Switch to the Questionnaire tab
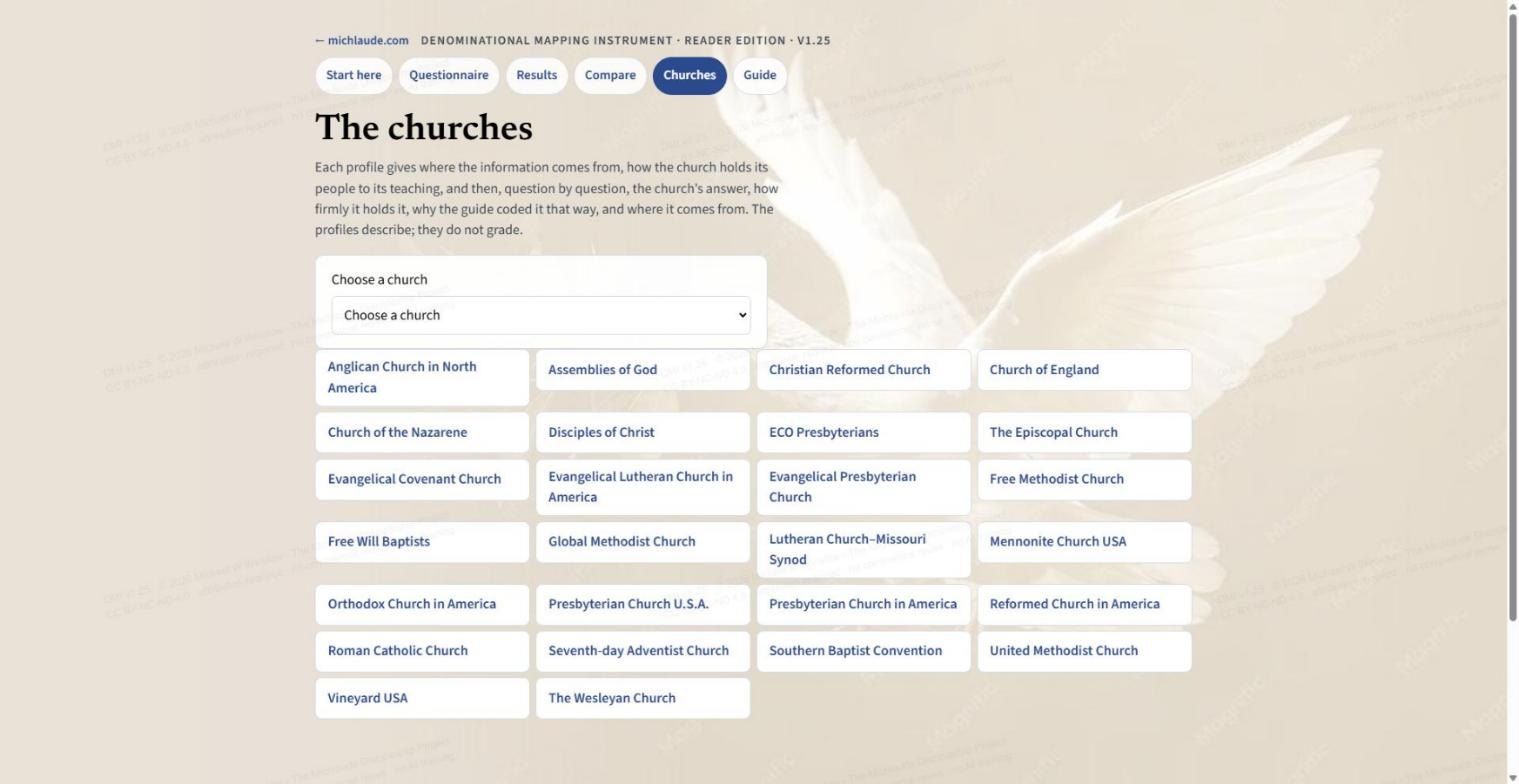The height and width of the screenshot is (784, 1519). (449, 75)
